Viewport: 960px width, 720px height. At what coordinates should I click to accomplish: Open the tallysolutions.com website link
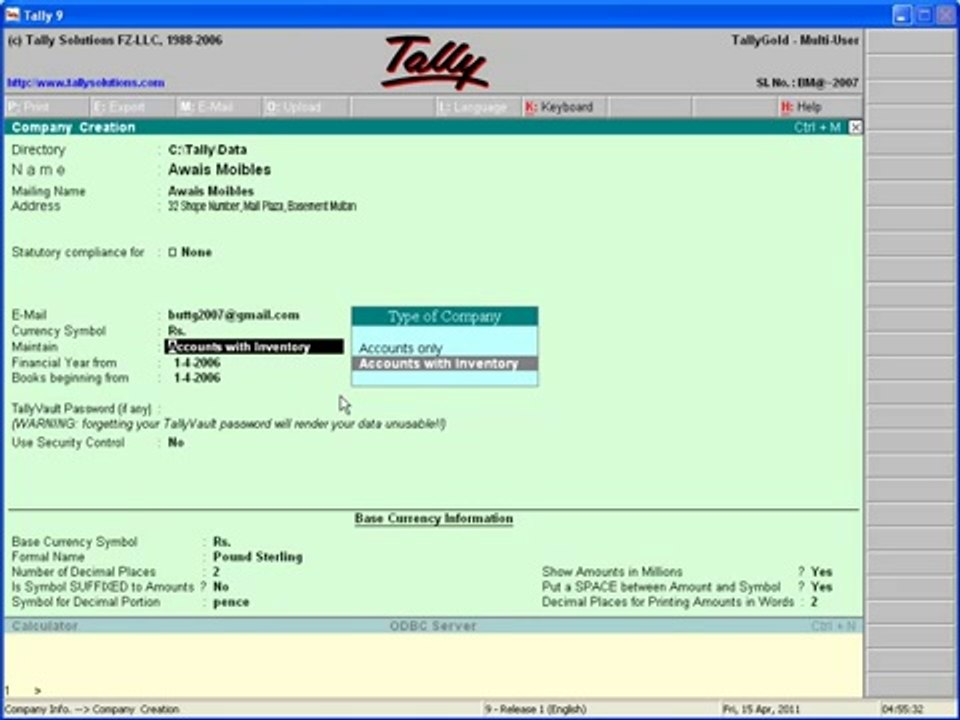point(86,83)
